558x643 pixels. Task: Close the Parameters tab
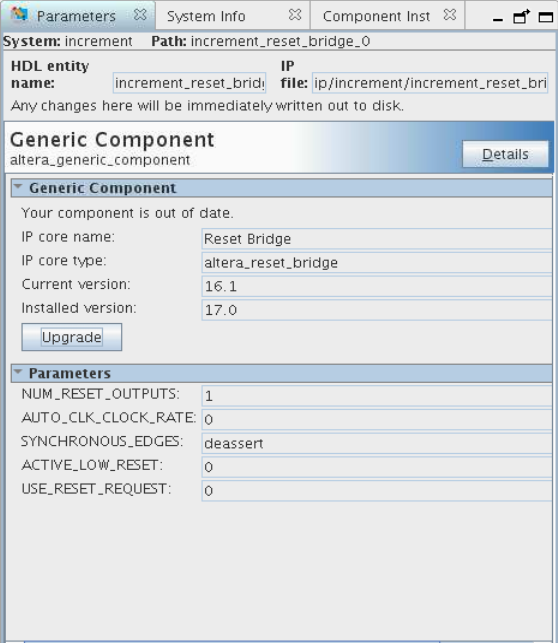[140, 15]
